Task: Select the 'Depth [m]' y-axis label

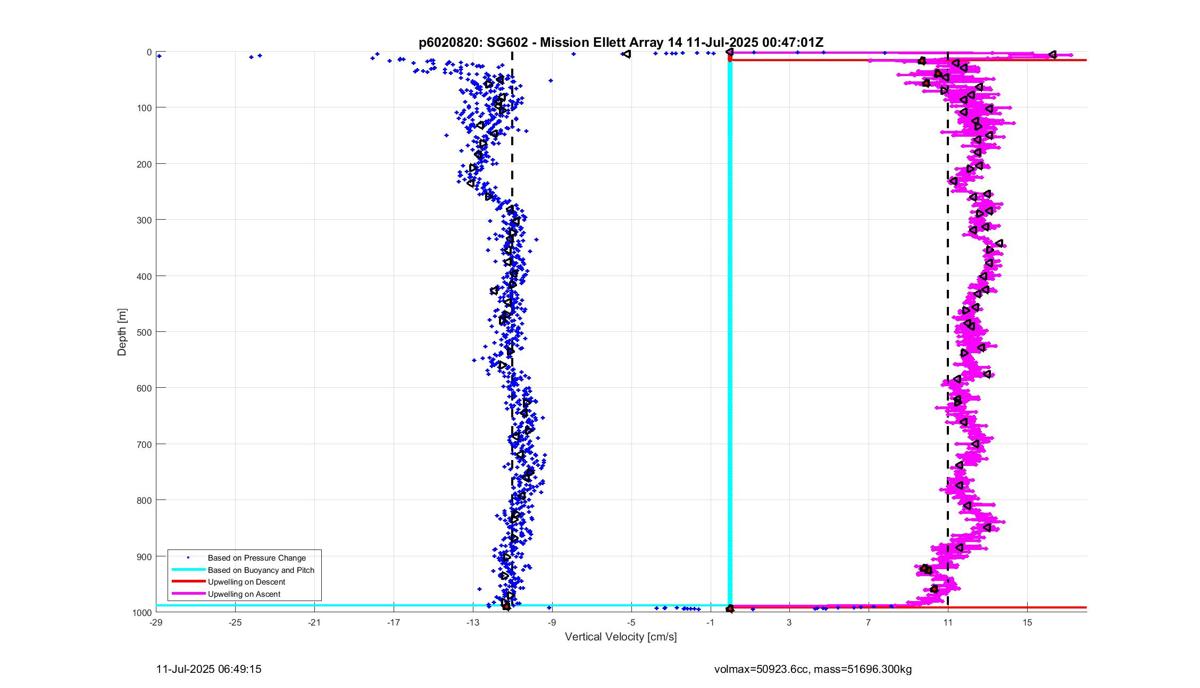Action: [122, 332]
